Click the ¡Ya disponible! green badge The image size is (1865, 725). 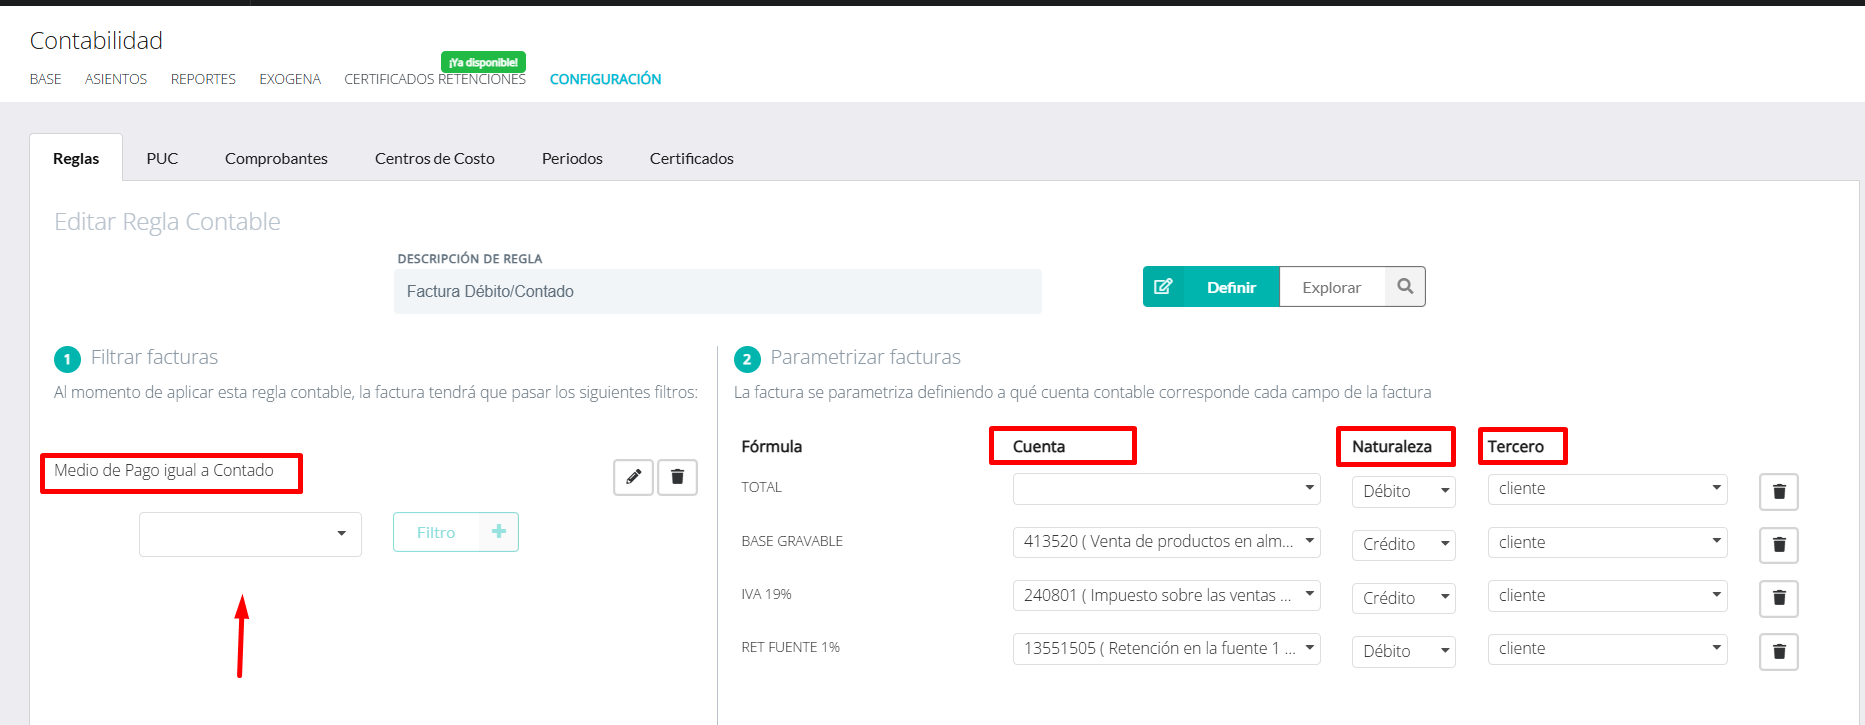tap(483, 62)
